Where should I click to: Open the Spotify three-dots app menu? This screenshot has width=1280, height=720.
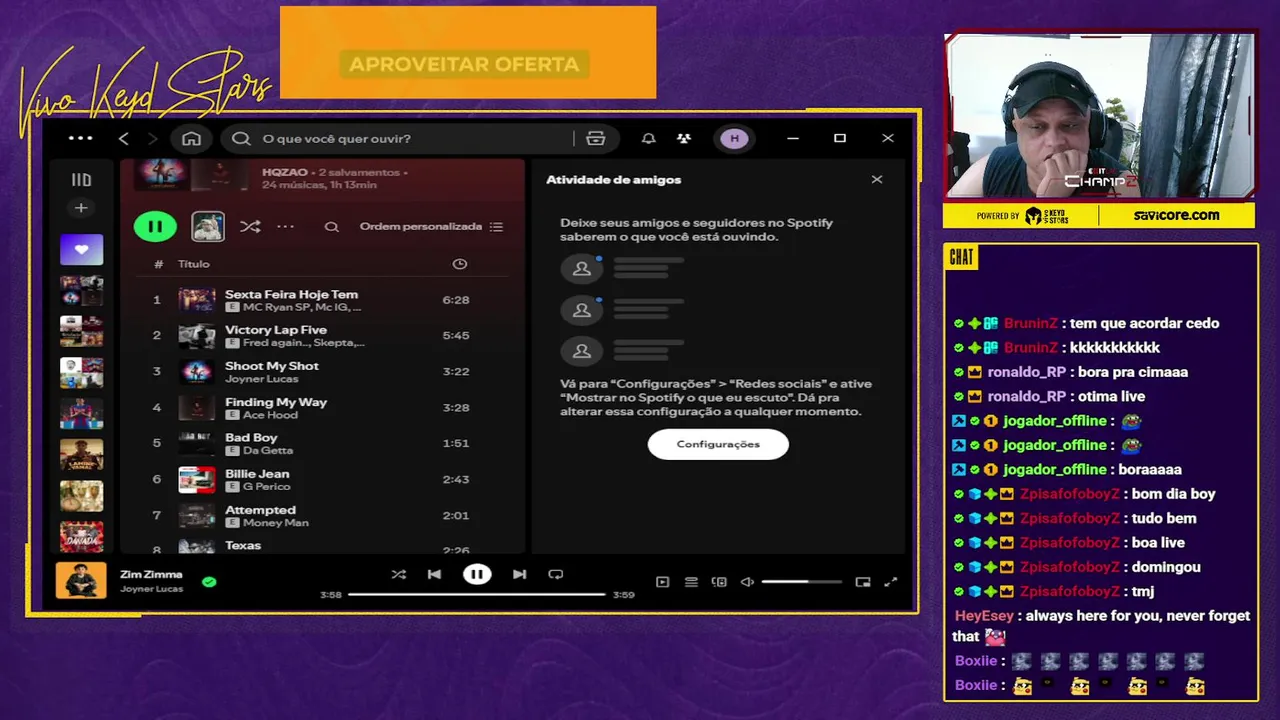coord(80,138)
